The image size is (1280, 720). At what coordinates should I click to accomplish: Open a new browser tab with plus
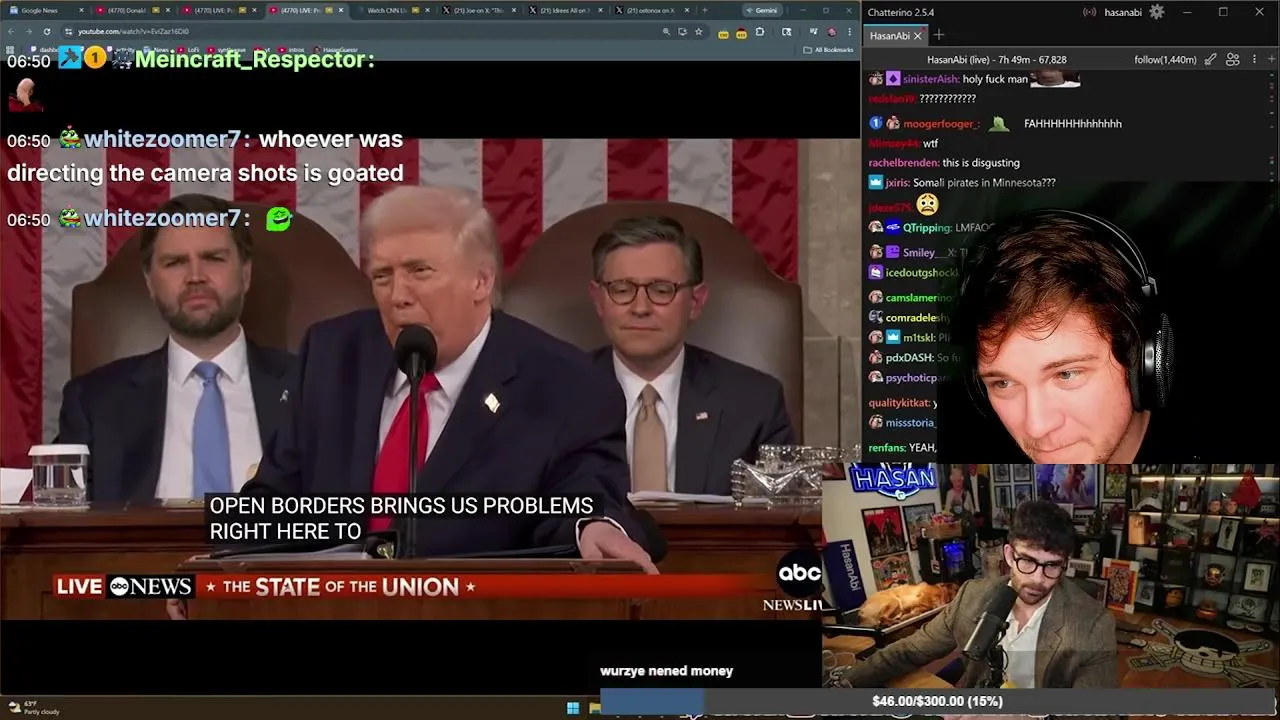pyautogui.click(x=705, y=10)
